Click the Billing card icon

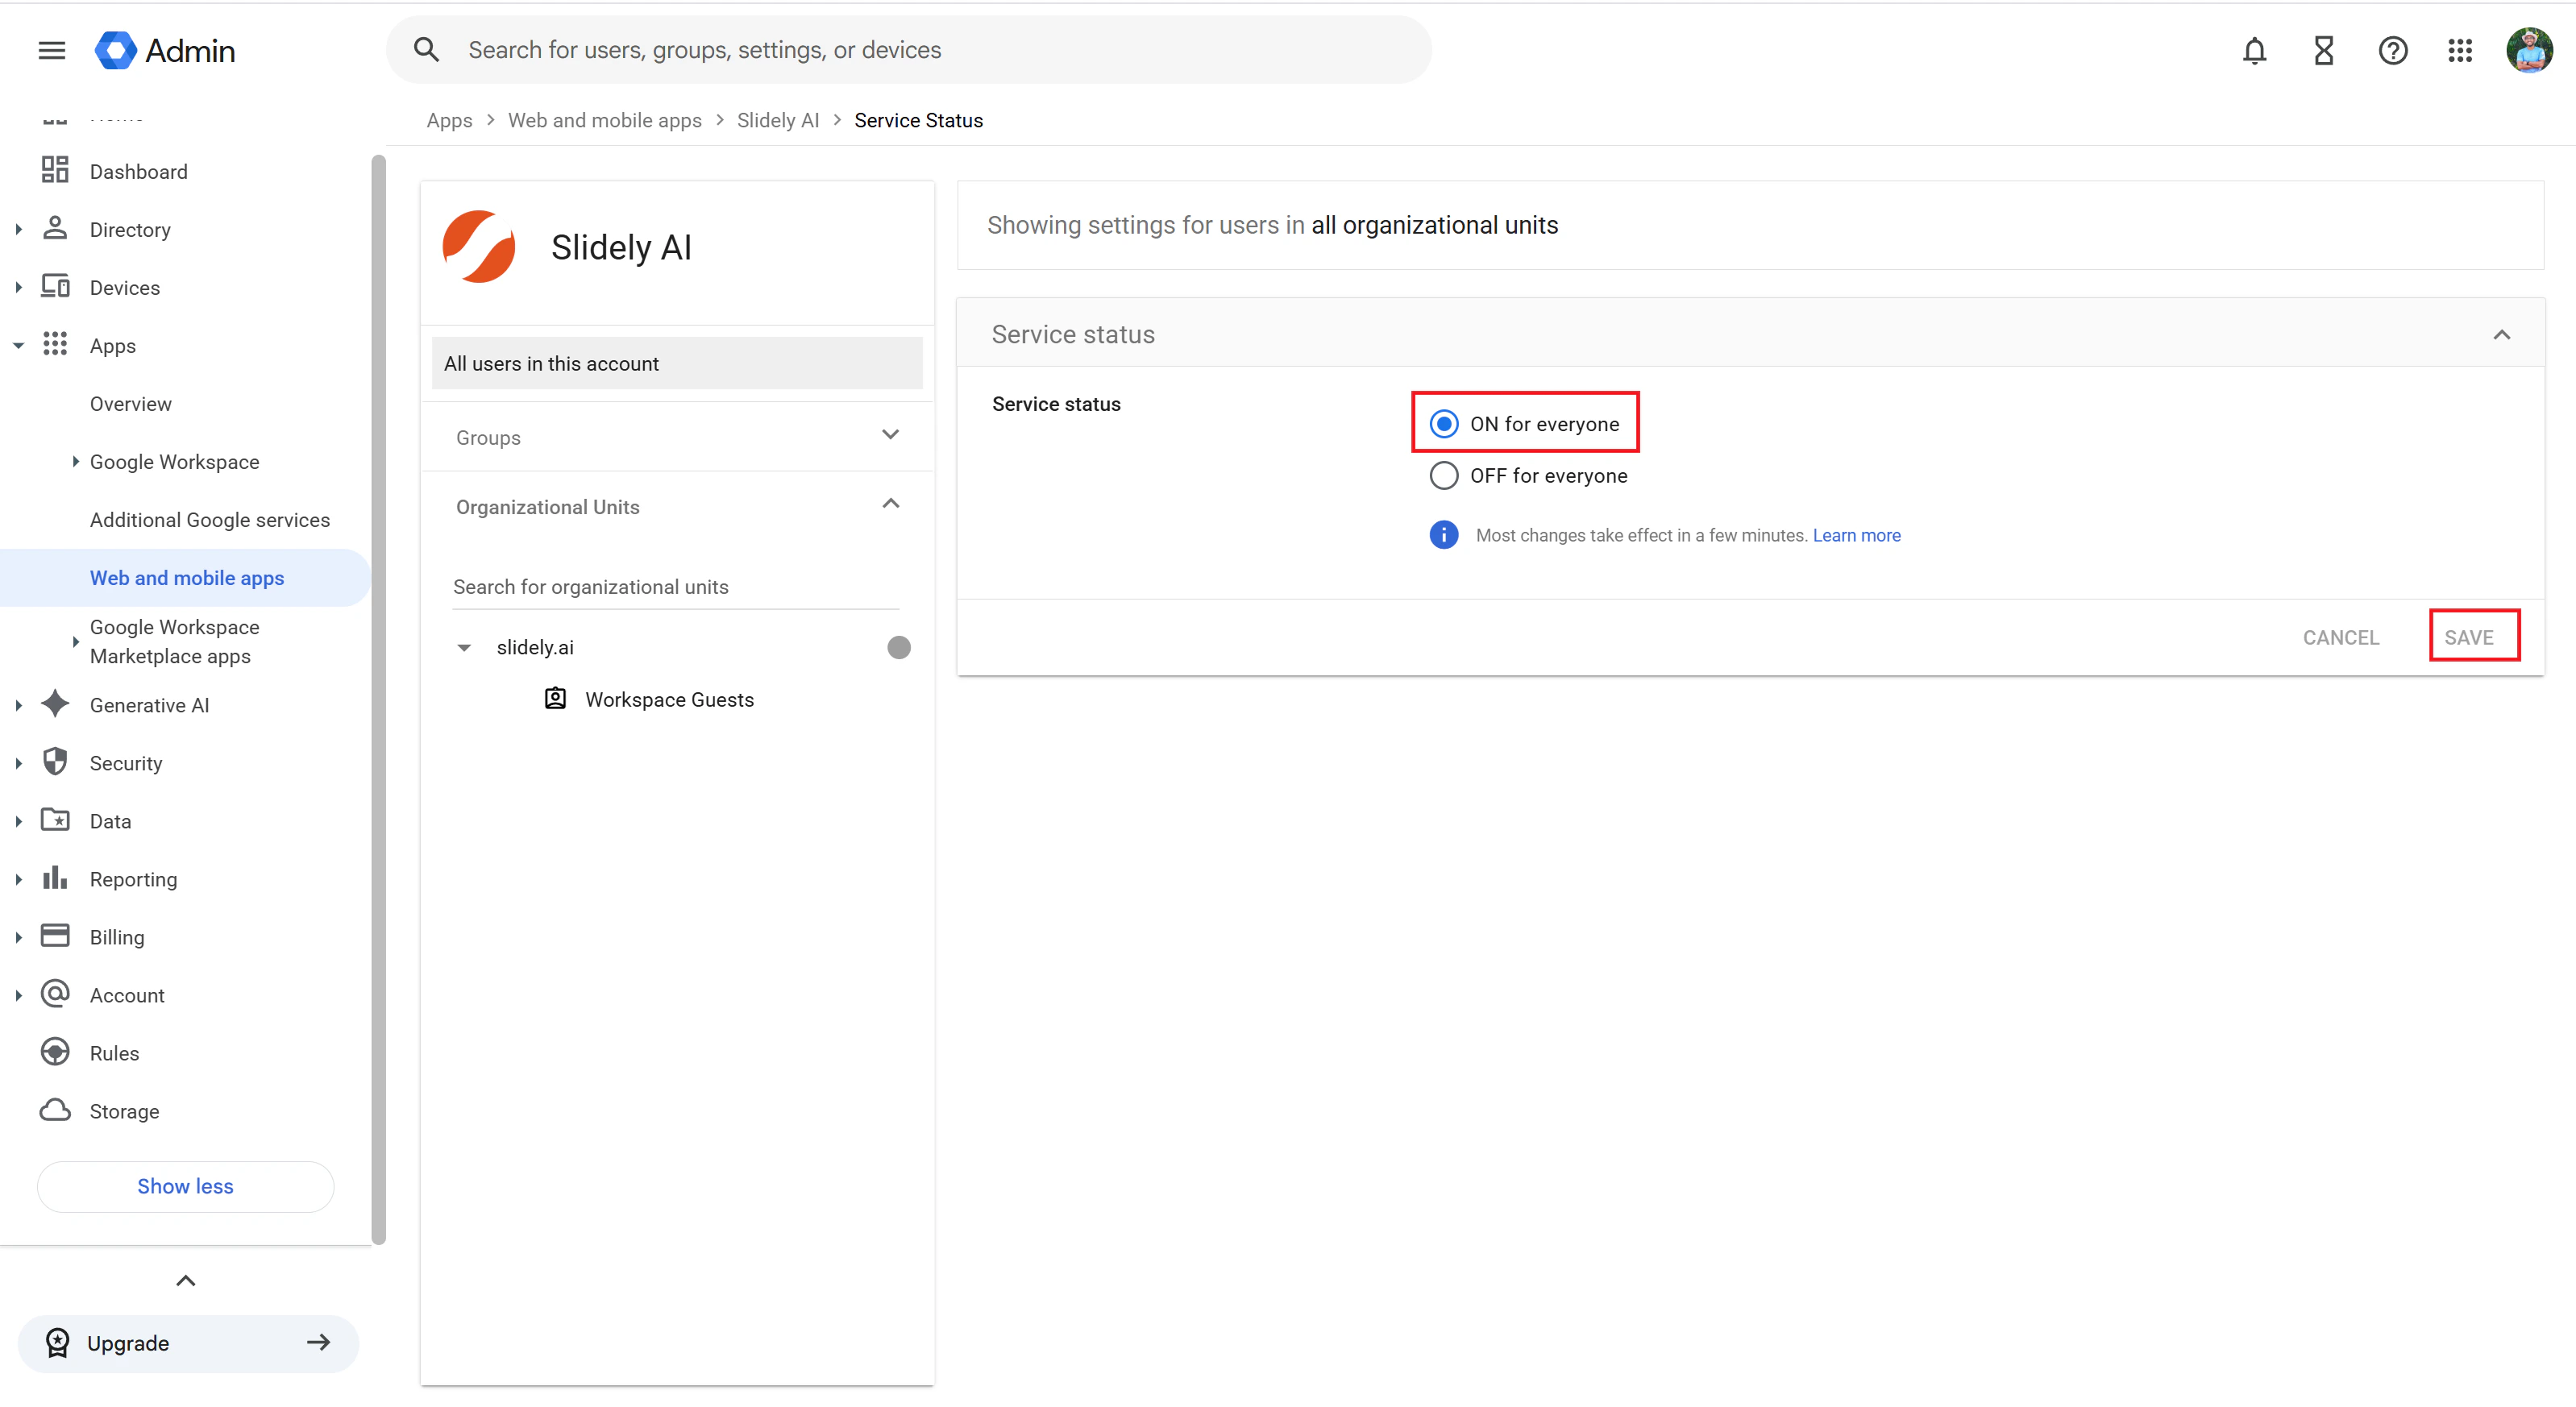tap(55, 936)
